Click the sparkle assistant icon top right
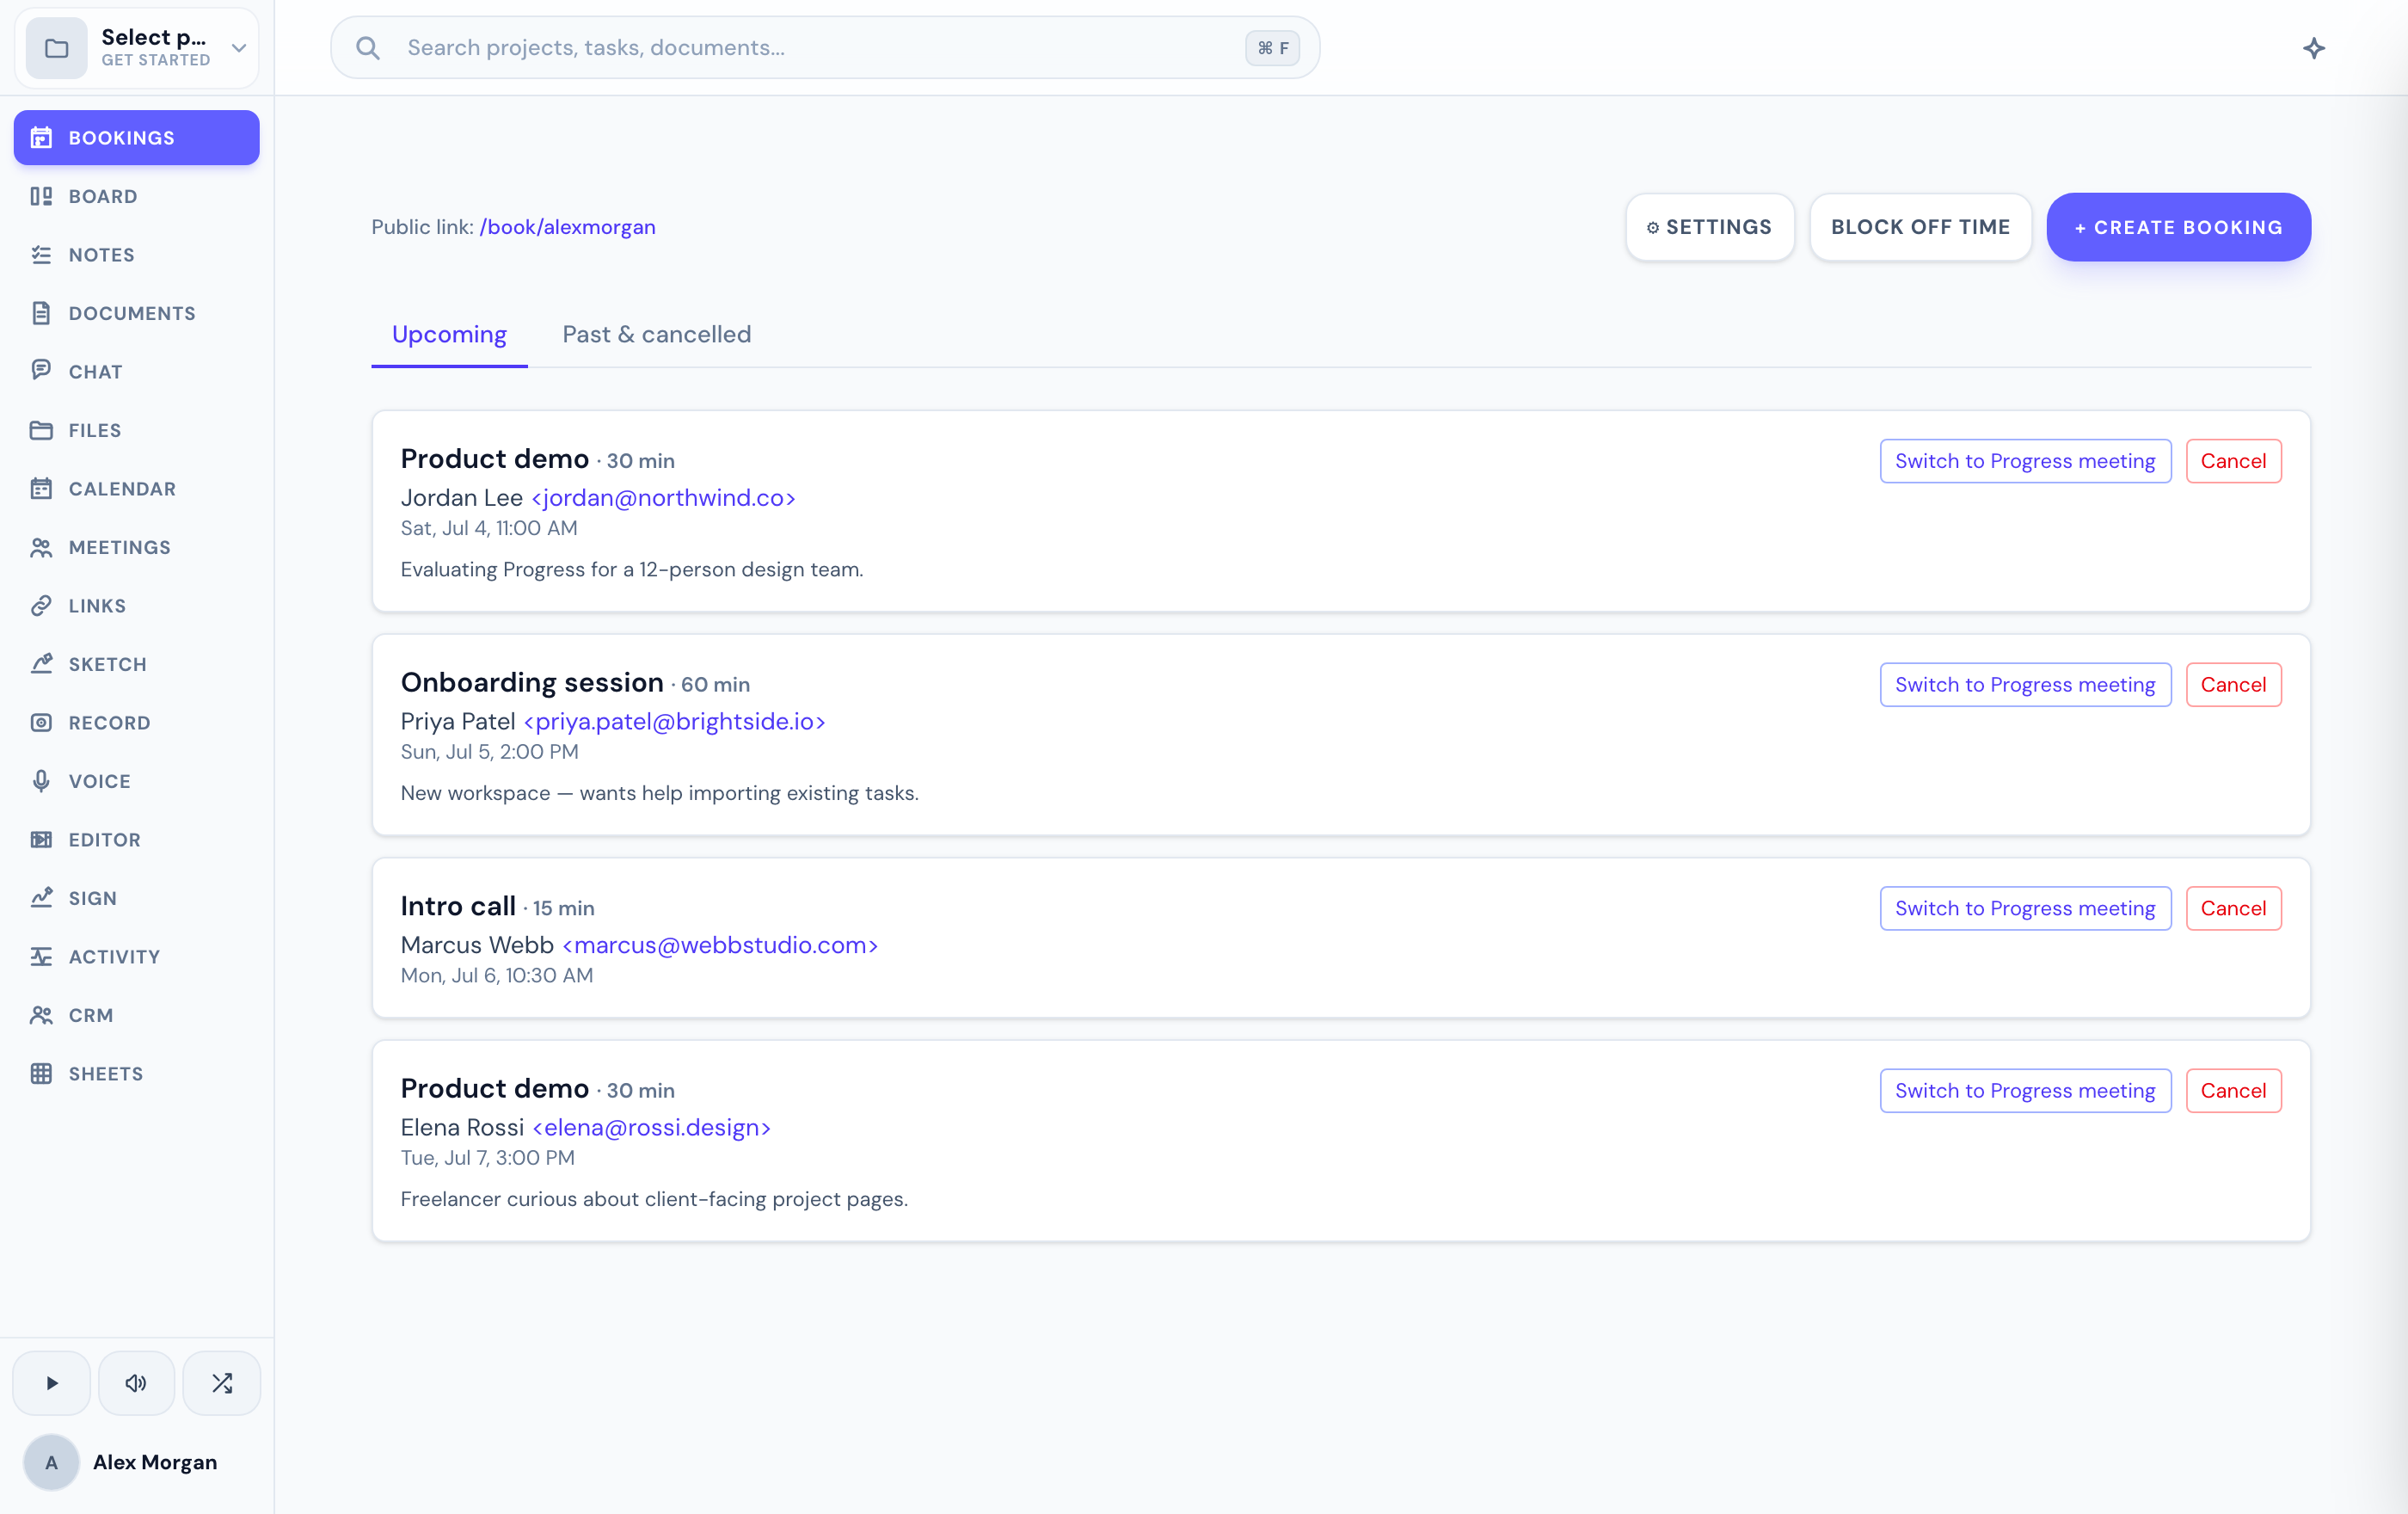 pos(2314,48)
